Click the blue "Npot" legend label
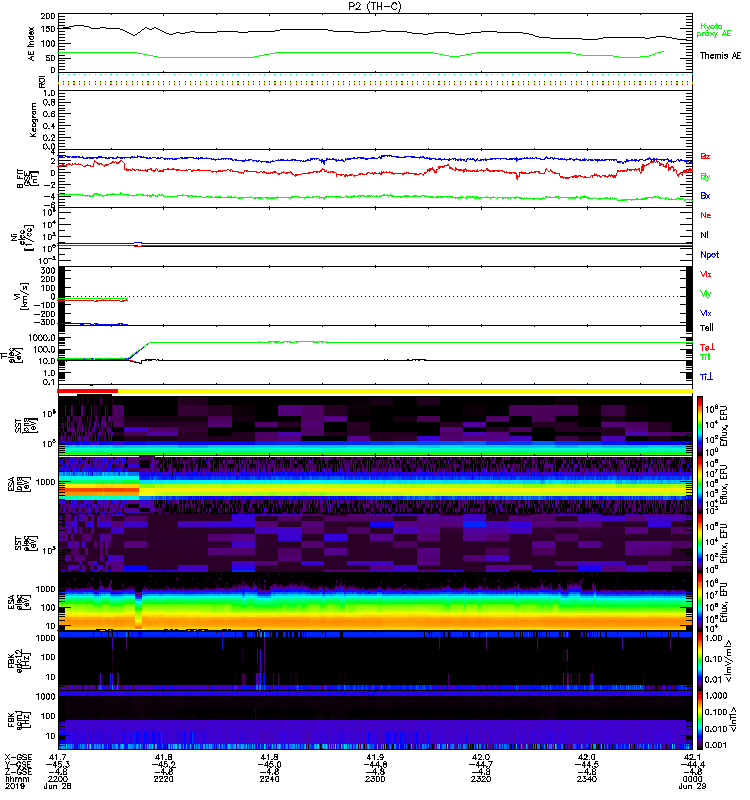 tap(709, 255)
